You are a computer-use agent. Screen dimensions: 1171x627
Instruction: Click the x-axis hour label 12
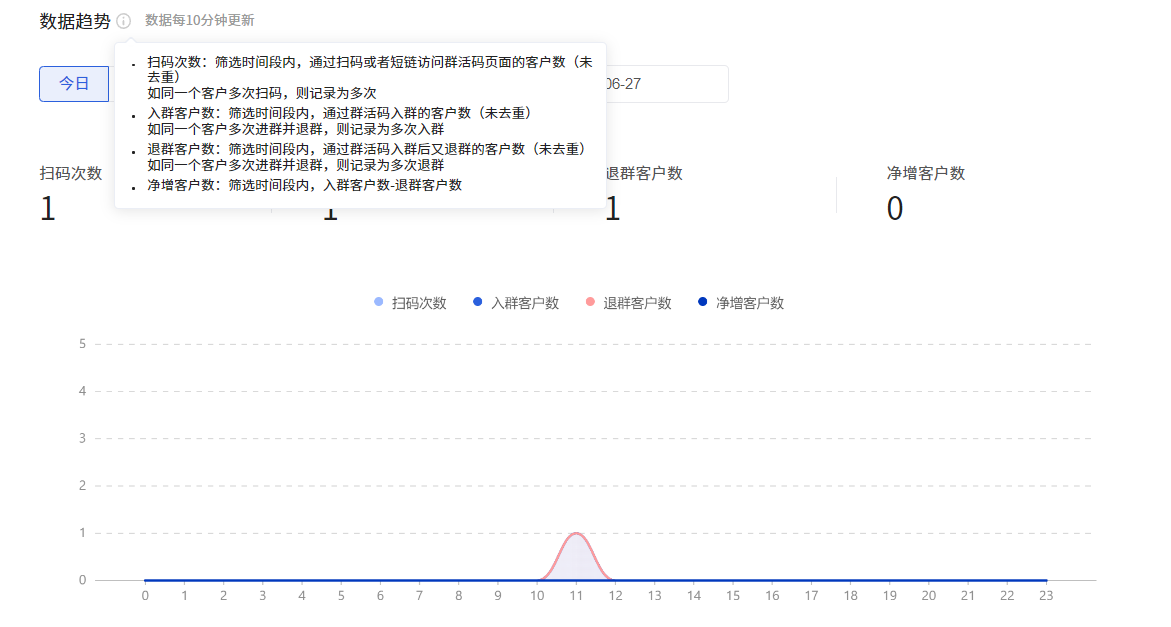[615, 596]
